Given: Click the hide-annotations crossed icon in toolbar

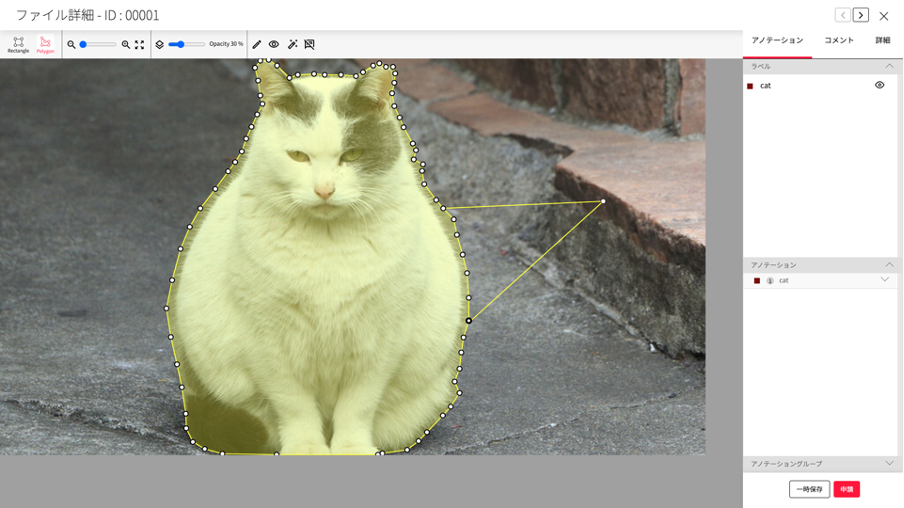Looking at the screenshot, I should point(309,45).
